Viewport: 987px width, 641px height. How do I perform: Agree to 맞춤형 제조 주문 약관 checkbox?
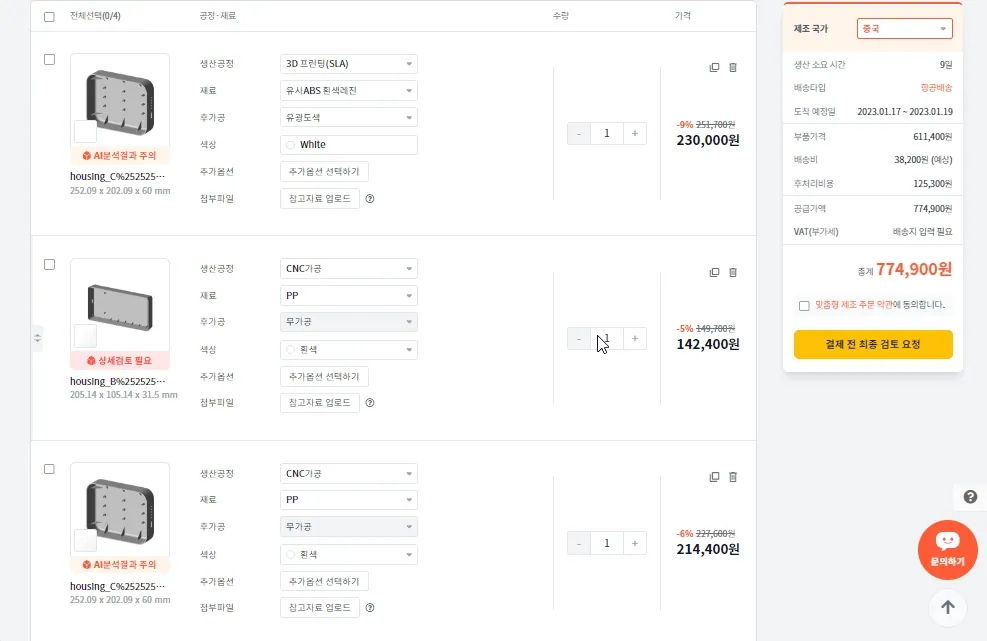tap(804, 305)
